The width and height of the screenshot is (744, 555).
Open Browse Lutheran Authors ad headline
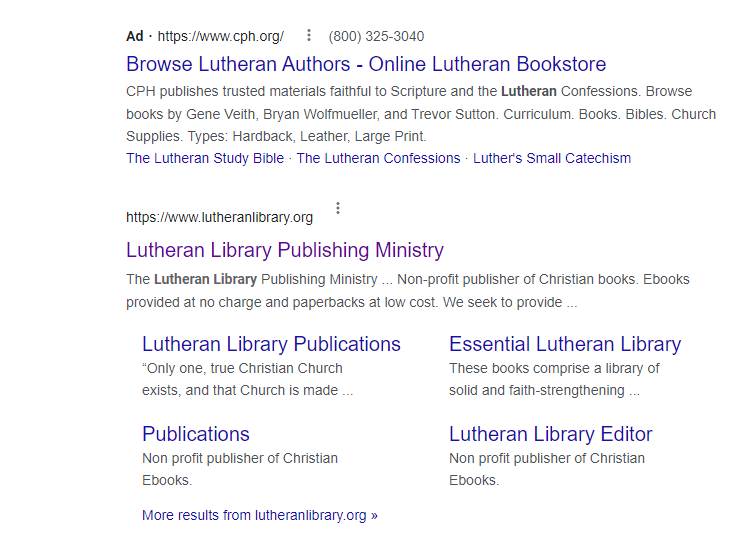click(x=366, y=64)
